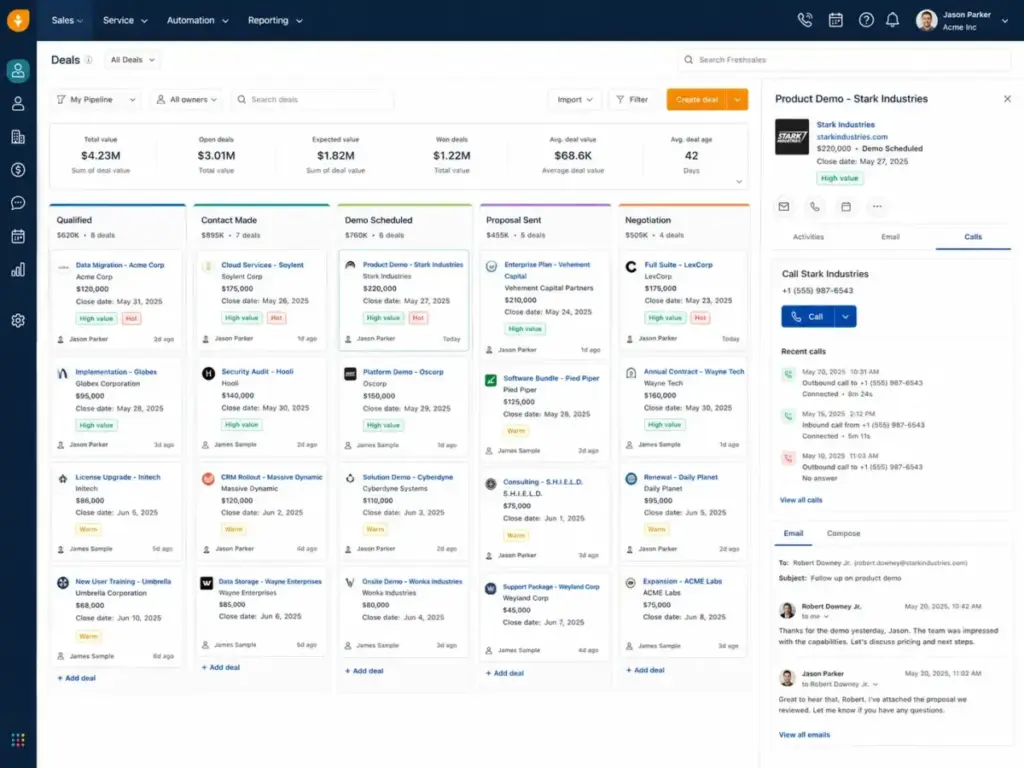
Task: Open the Import dropdown
Action: pos(575,99)
